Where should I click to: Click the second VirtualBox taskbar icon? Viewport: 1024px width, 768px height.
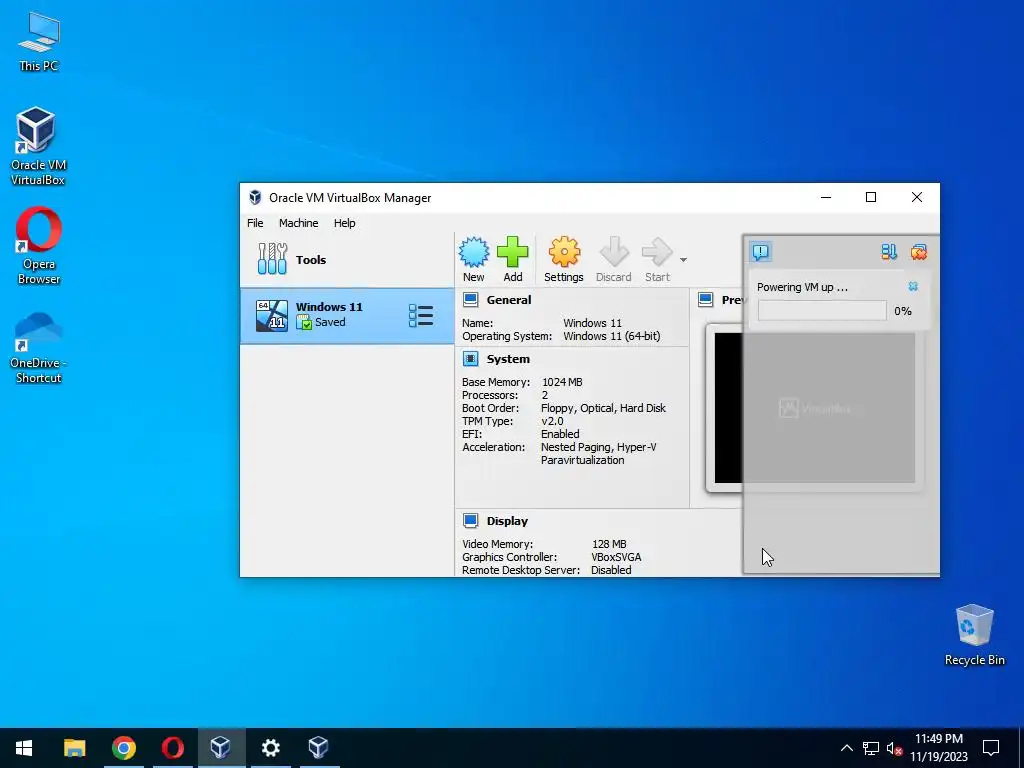[319, 748]
